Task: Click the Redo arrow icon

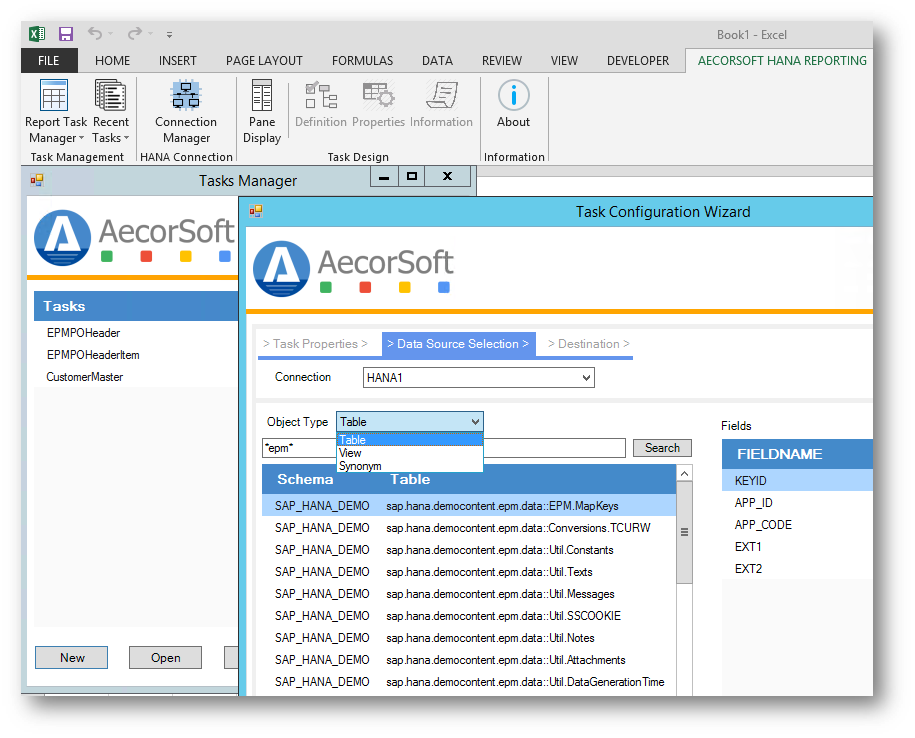Action: tap(134, 33)
